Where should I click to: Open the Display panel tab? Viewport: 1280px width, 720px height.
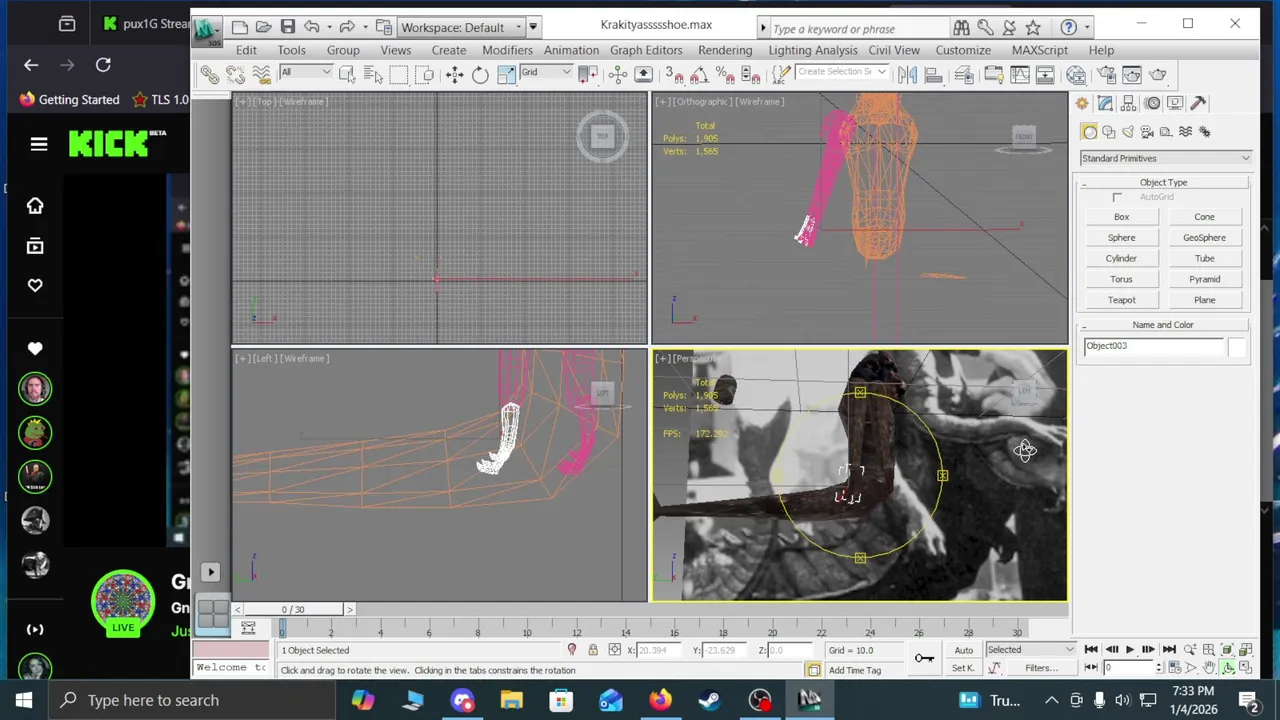(x=1175, y=103)
